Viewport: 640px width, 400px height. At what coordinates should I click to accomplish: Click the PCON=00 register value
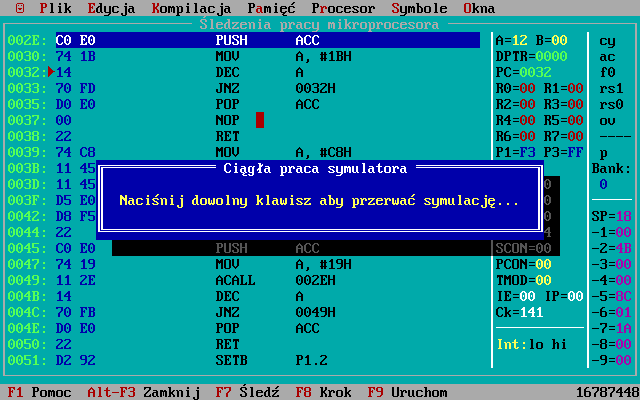(x=524, y=264)
